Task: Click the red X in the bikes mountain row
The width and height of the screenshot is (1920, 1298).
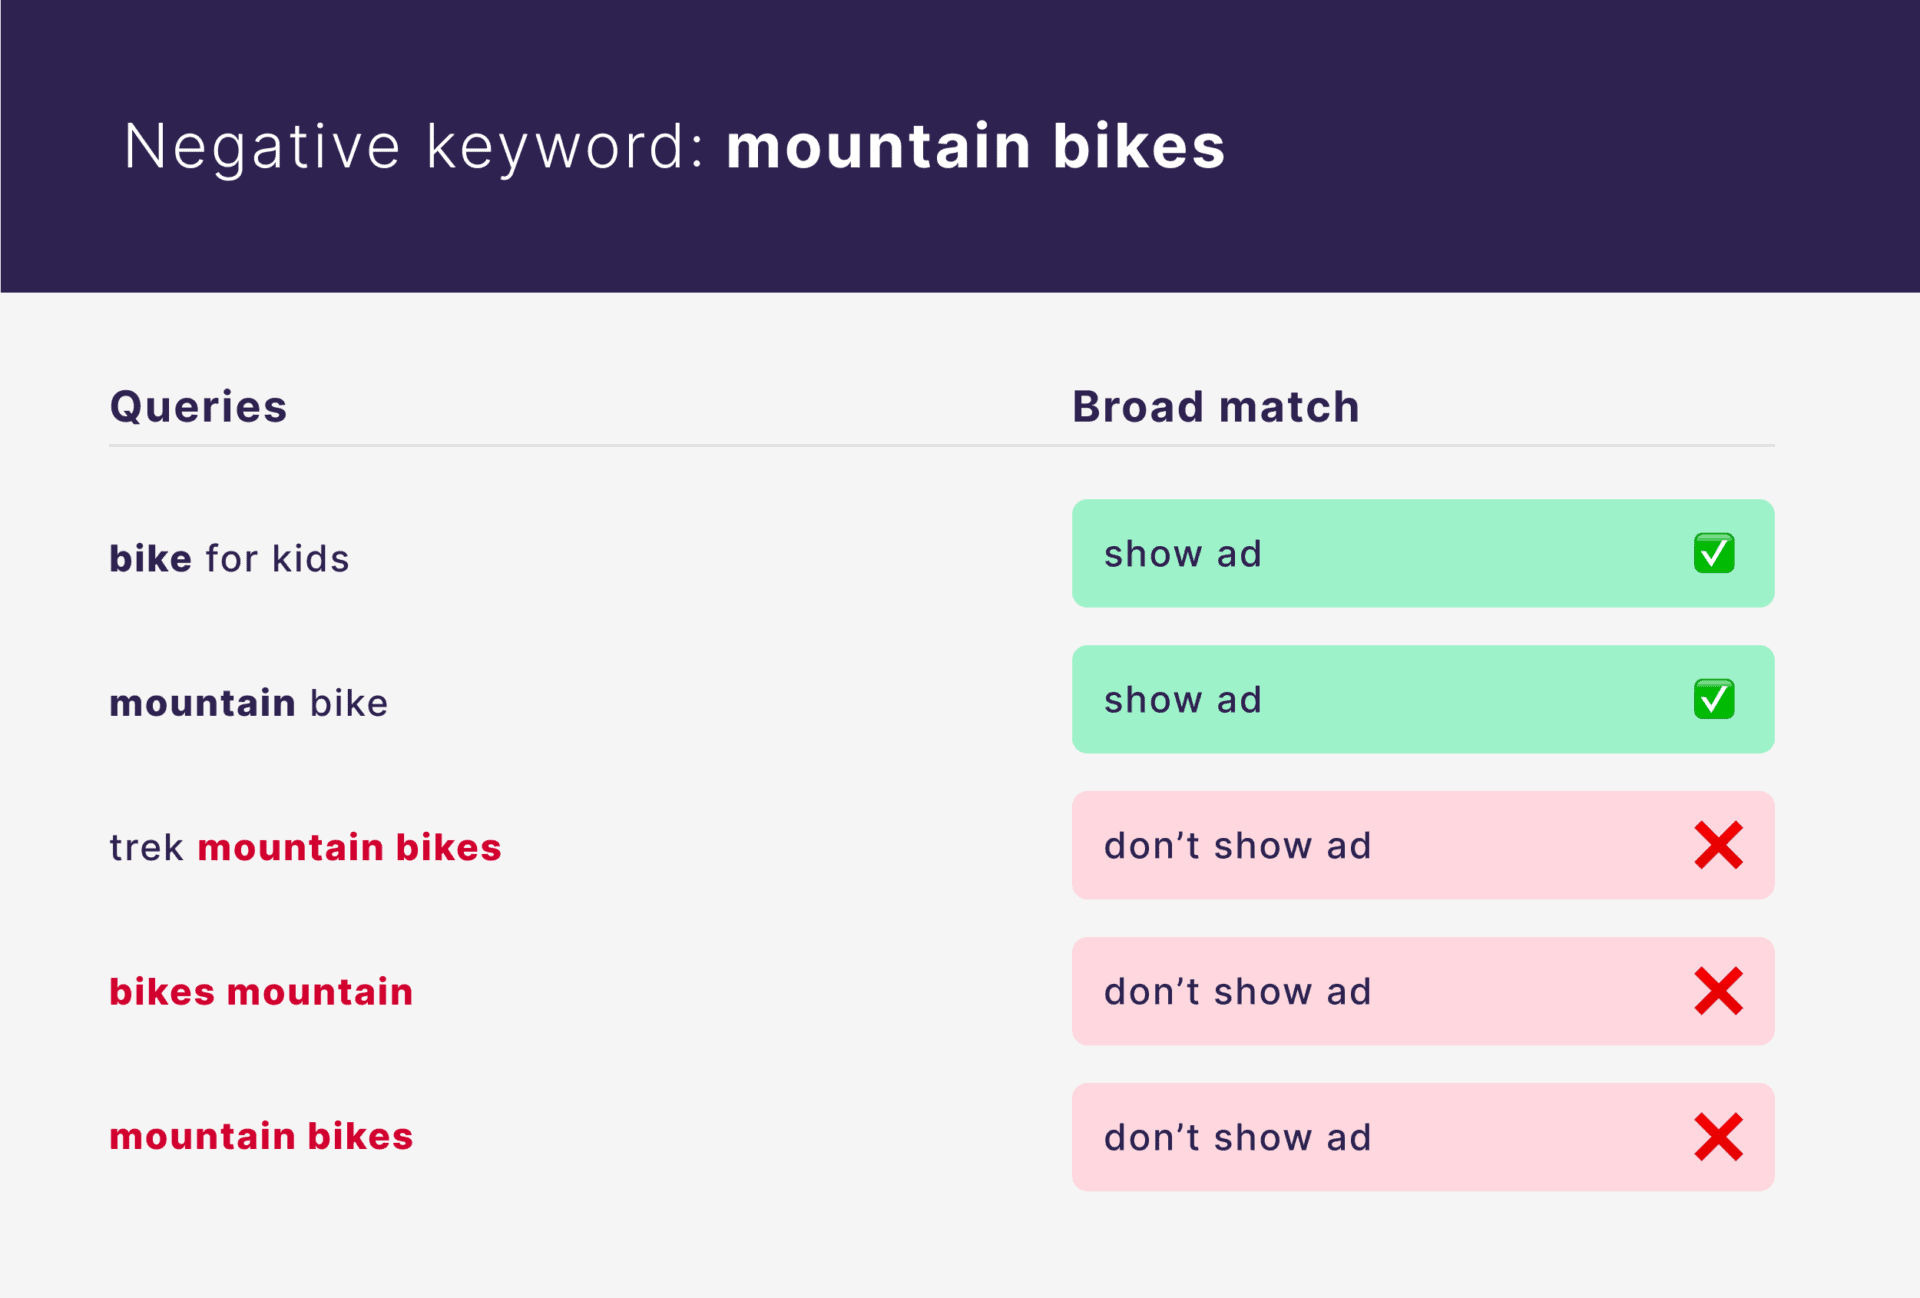Action: coord(1718,991)
